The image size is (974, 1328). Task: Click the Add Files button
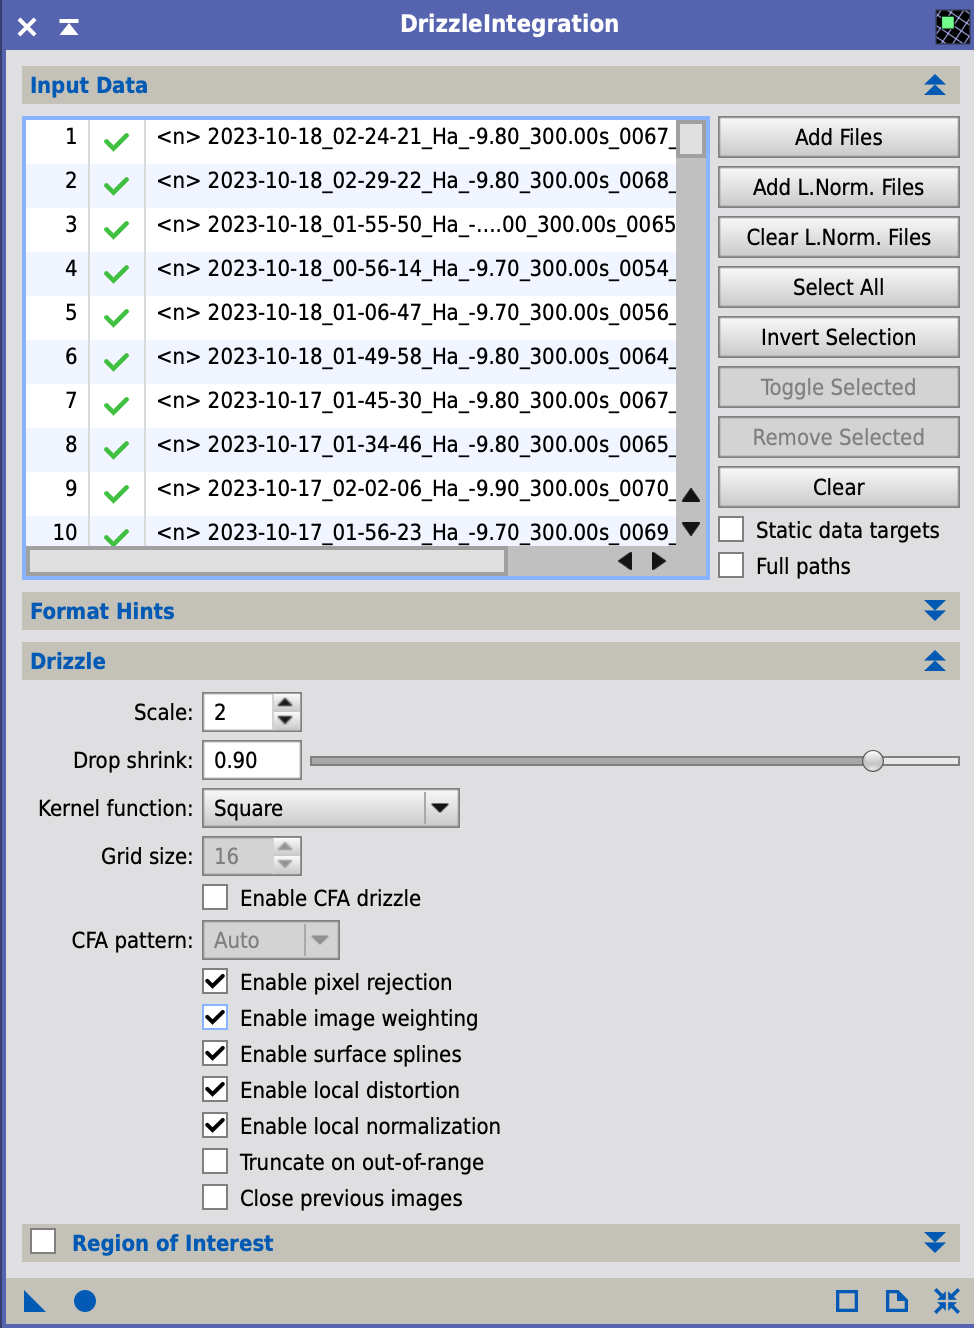(839, 137)
